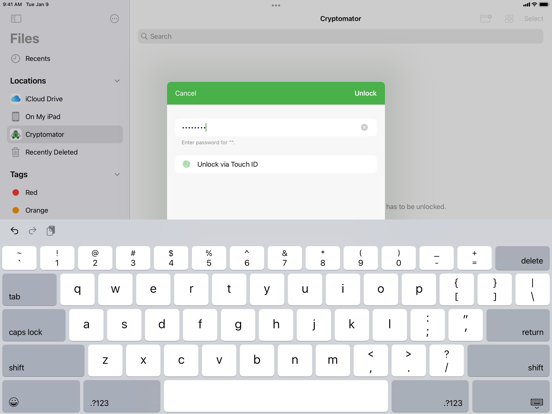
Task: Select the Red tag
Action: (65, 193)
